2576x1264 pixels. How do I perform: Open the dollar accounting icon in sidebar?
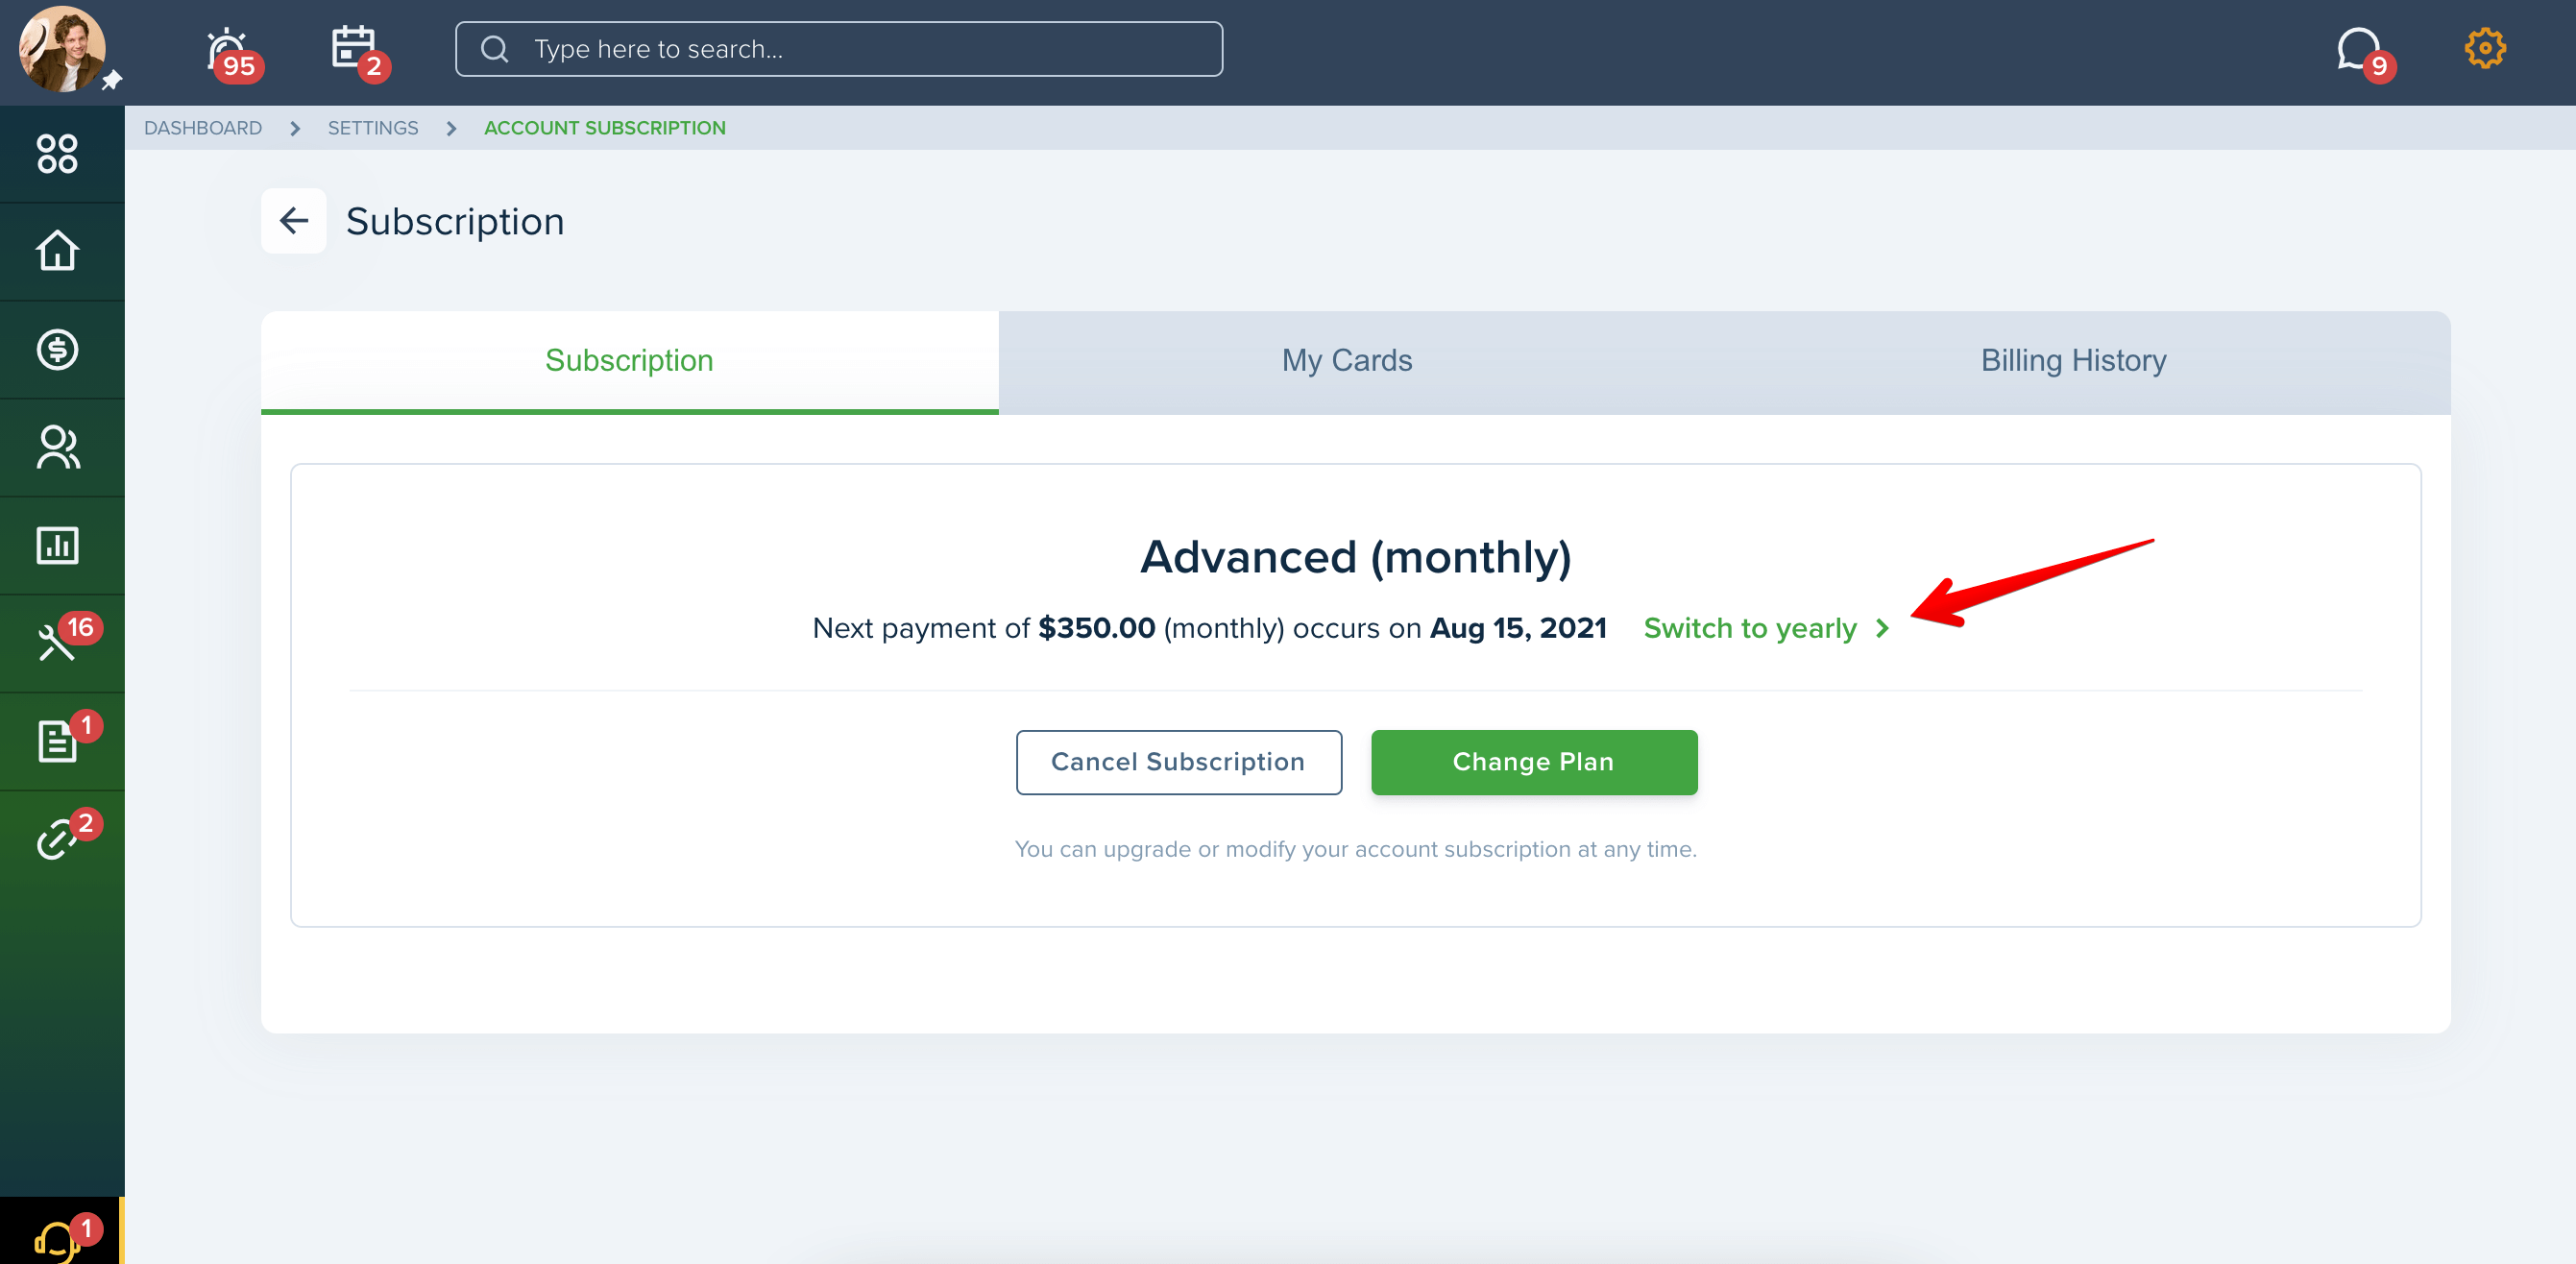point(57,349)
